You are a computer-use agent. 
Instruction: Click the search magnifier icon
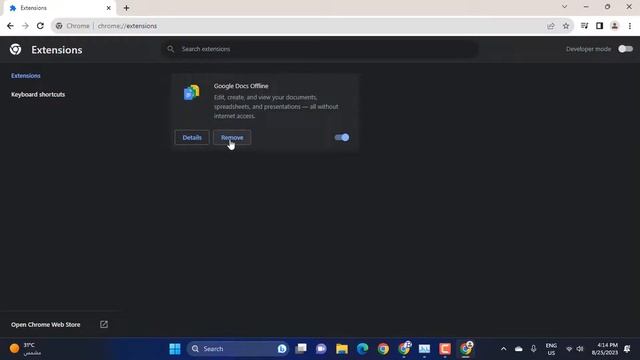(x=171, y=49)
